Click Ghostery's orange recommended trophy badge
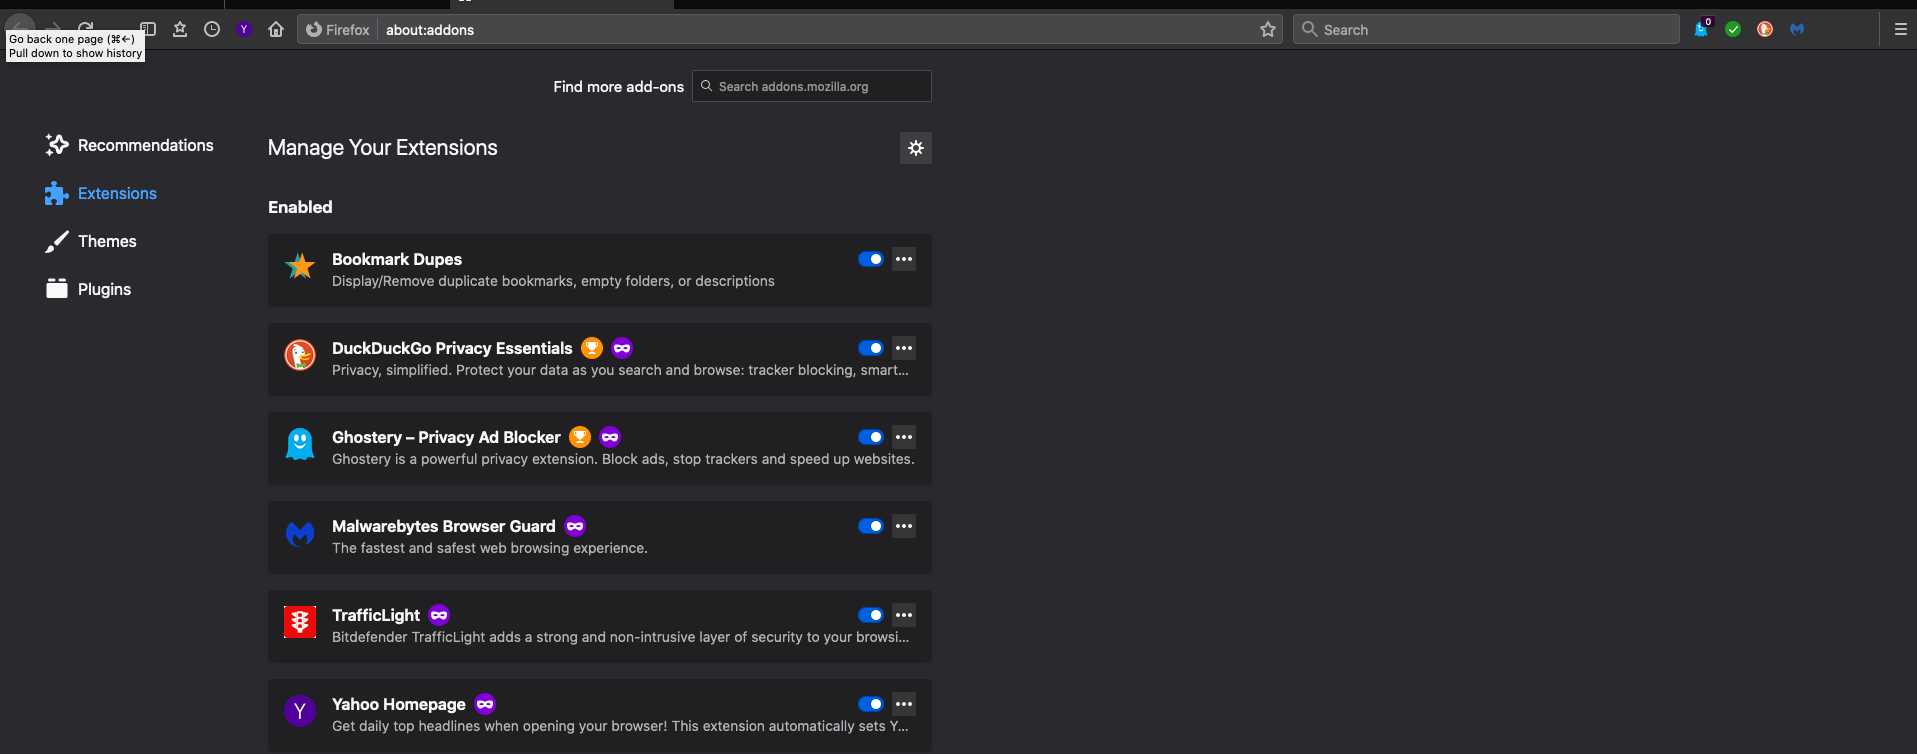Viewport: 1917px width, 754px height. 580,437
